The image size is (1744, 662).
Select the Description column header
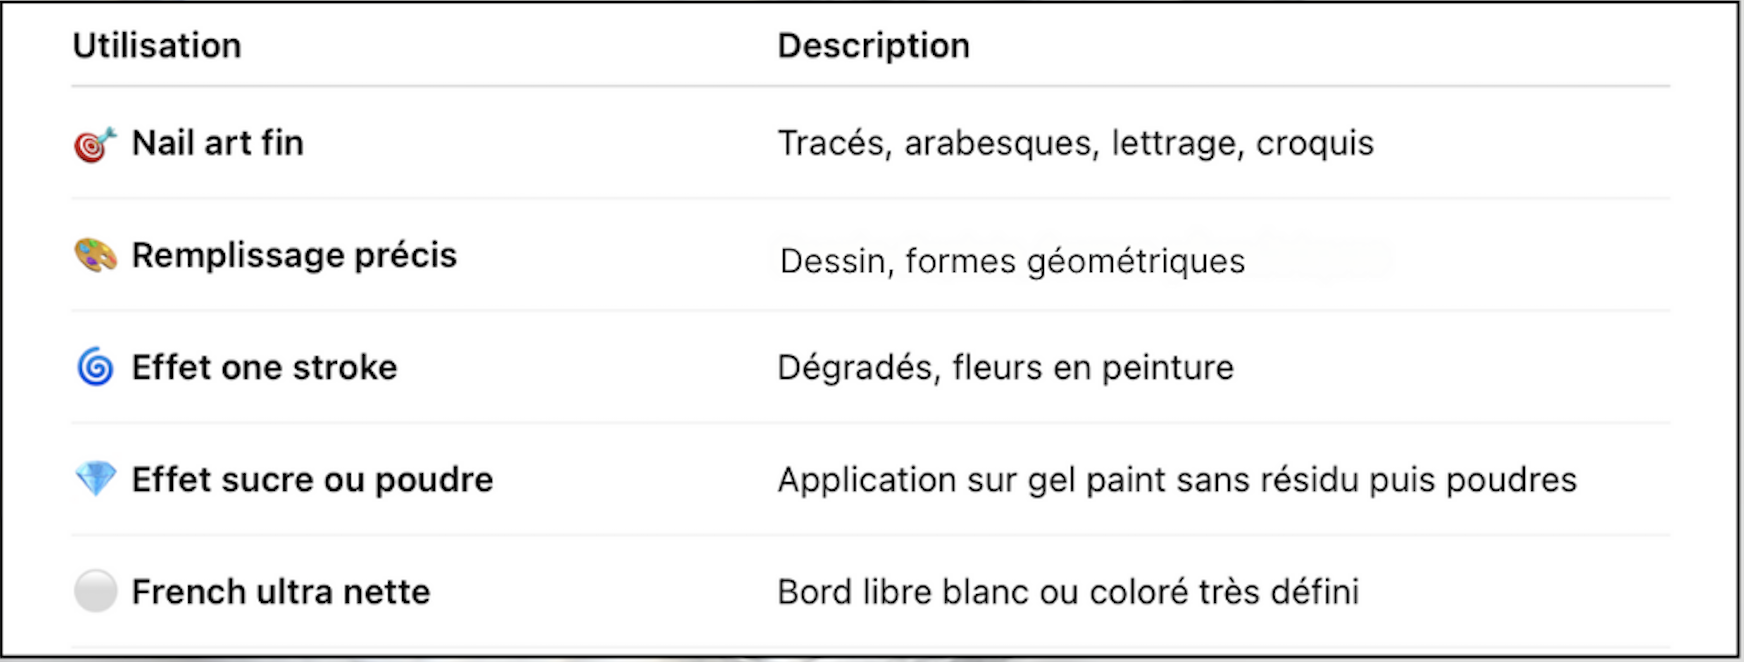(874, 46)
